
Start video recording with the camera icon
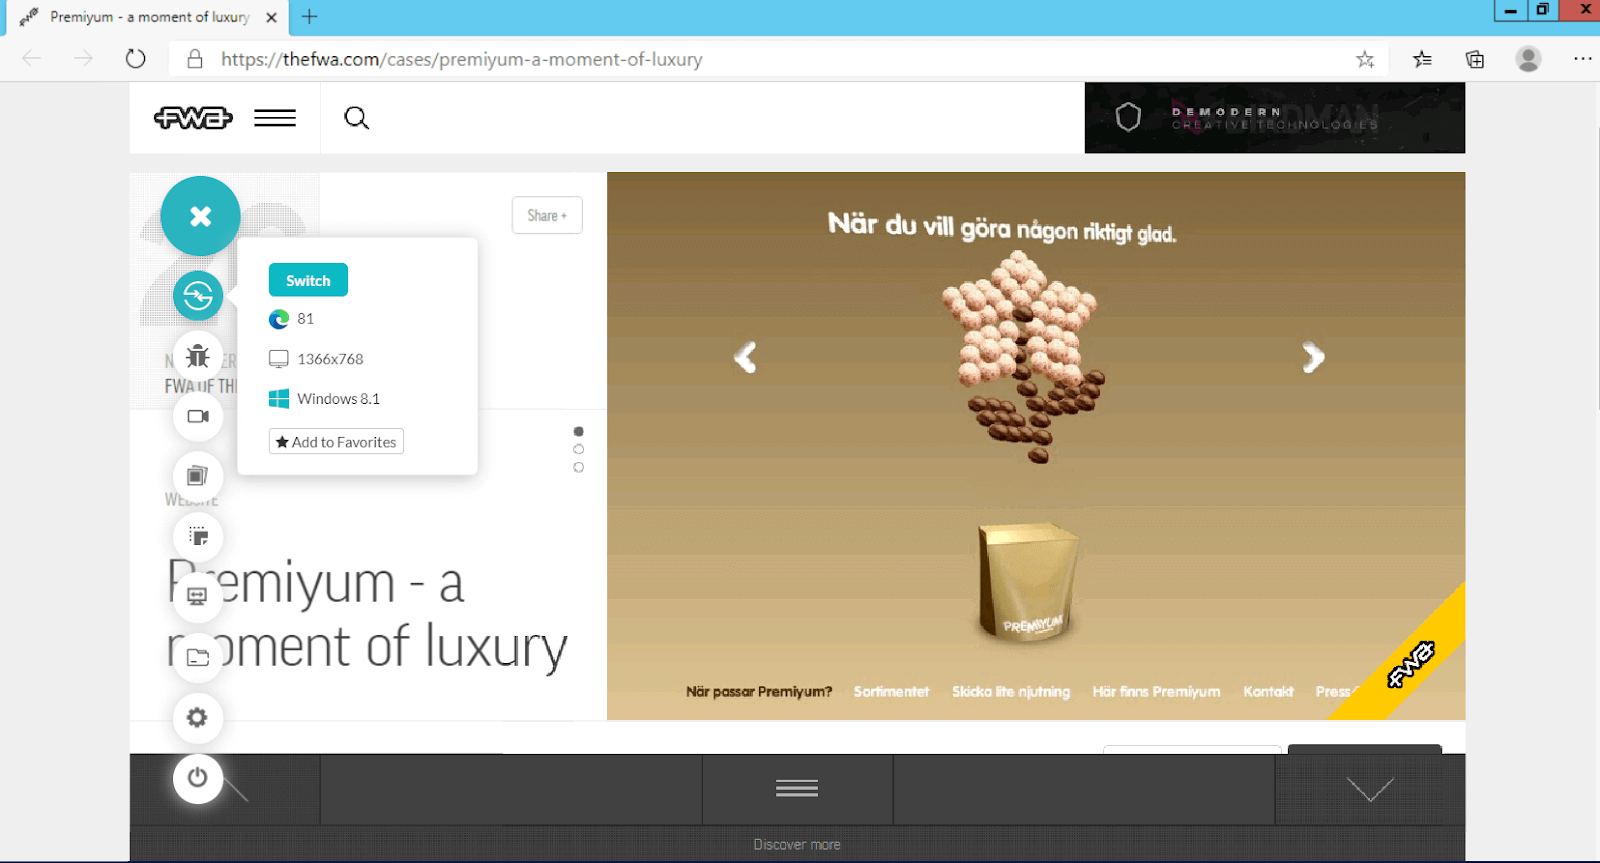coord(198,416)
